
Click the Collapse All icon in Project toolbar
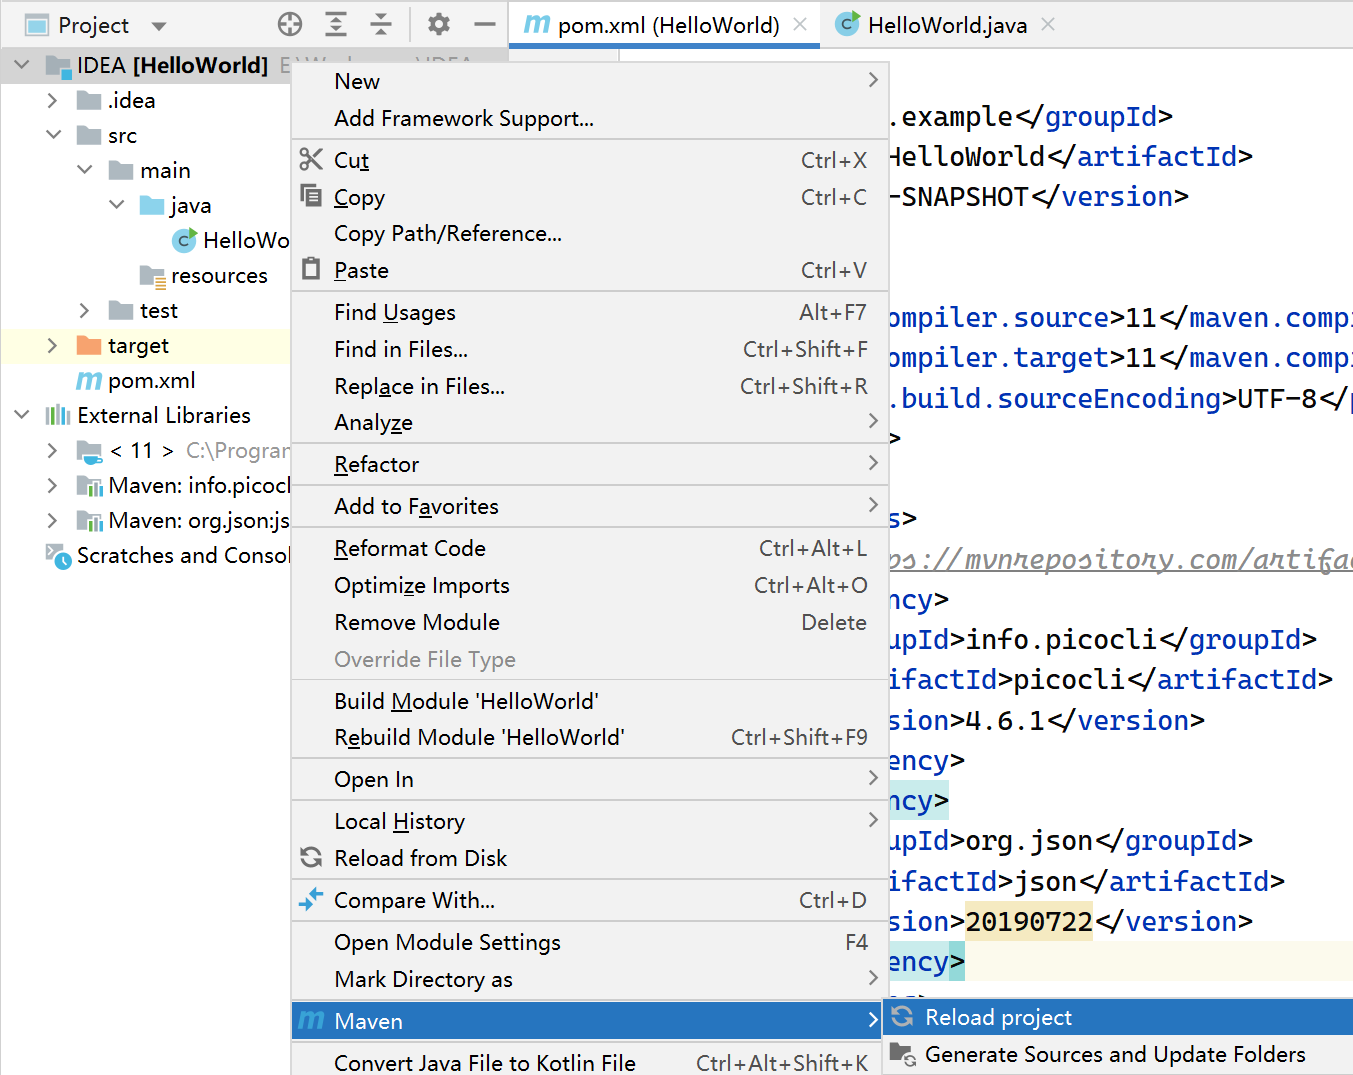[381, 25]
